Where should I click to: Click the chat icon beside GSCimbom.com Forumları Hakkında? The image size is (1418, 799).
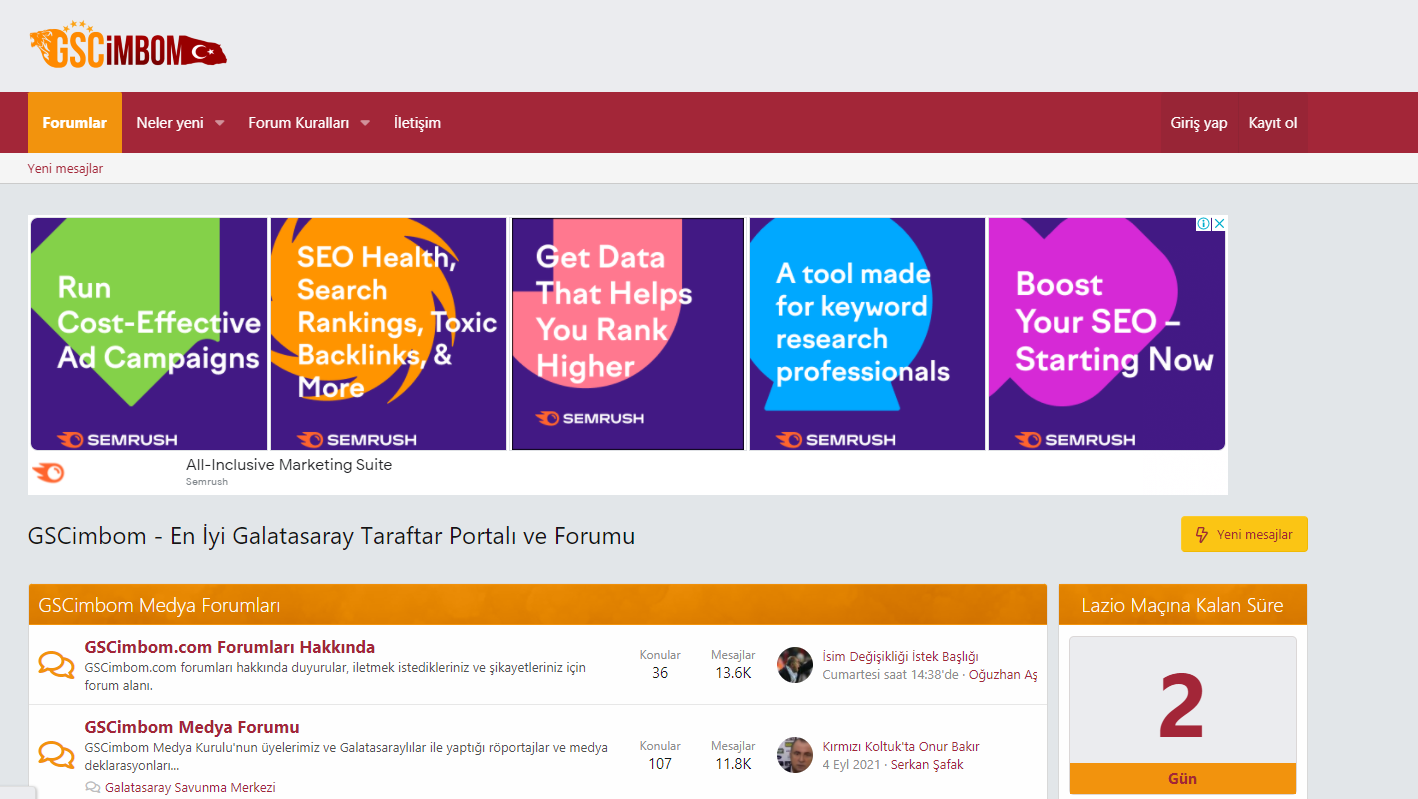tap(56, 665)
